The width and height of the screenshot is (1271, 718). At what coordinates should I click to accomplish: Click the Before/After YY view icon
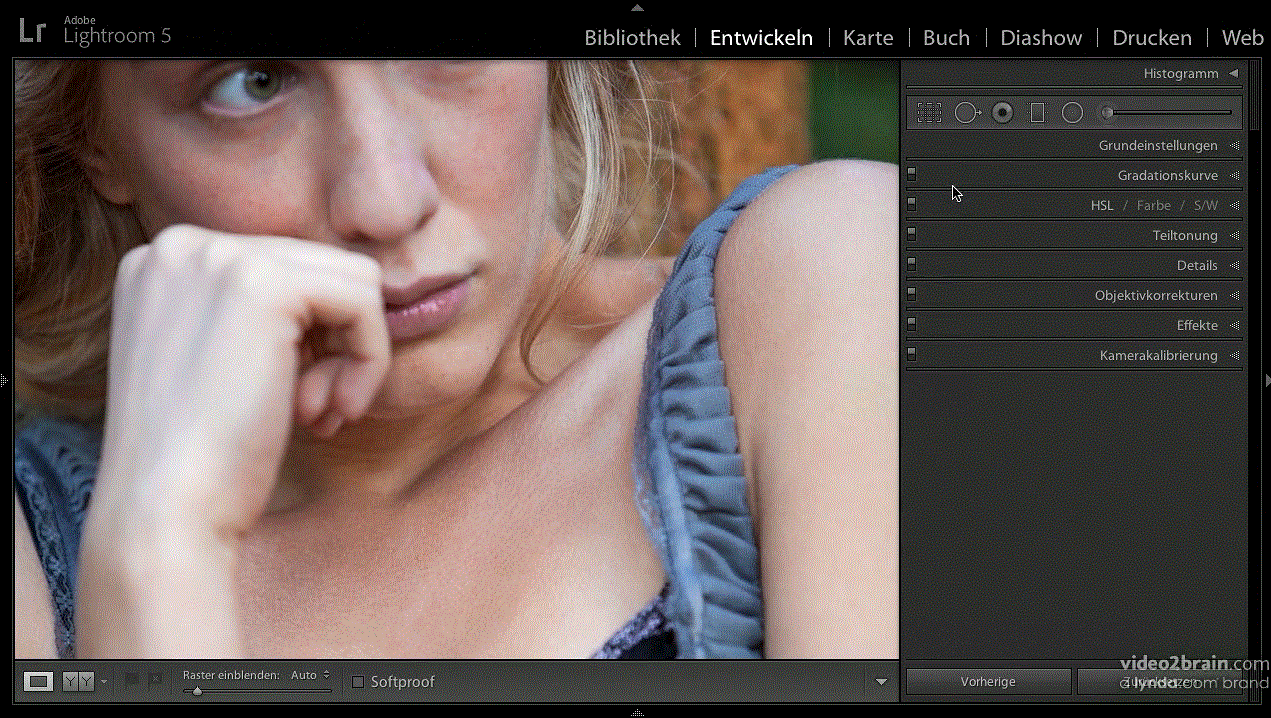click(78, 682)
